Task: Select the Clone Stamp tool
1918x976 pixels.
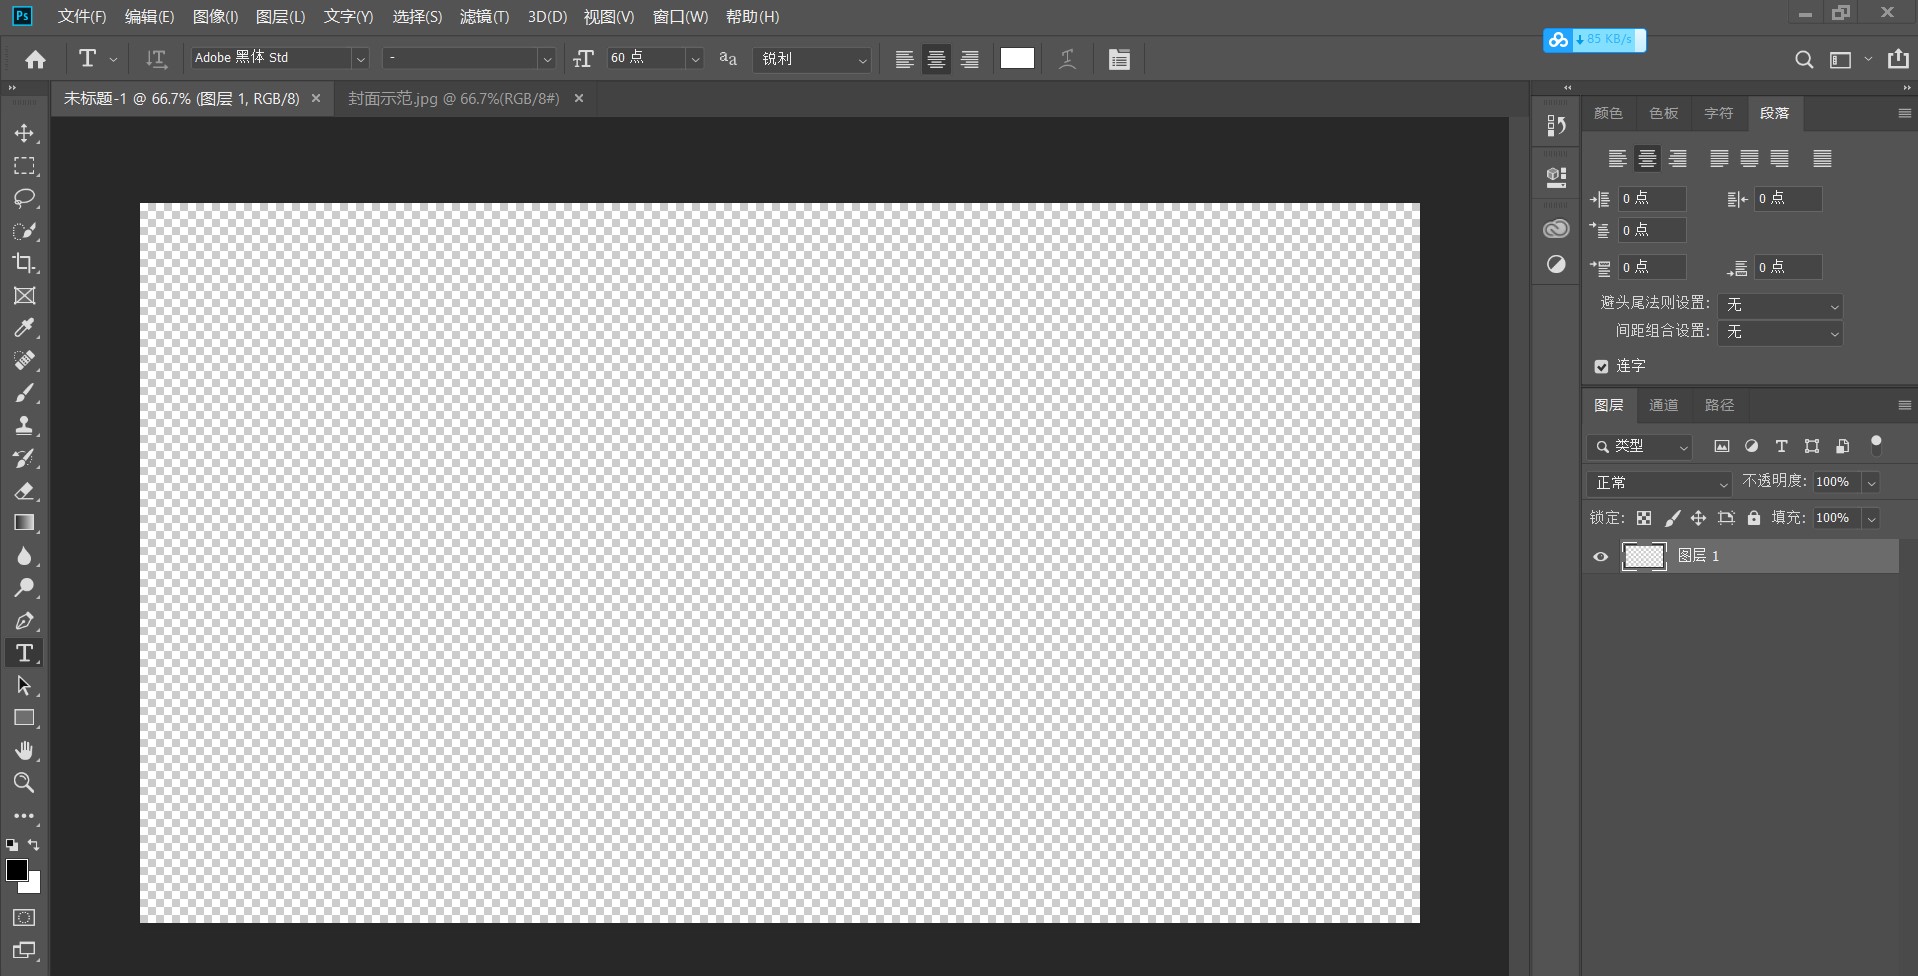Action: (x=24, y=425)
